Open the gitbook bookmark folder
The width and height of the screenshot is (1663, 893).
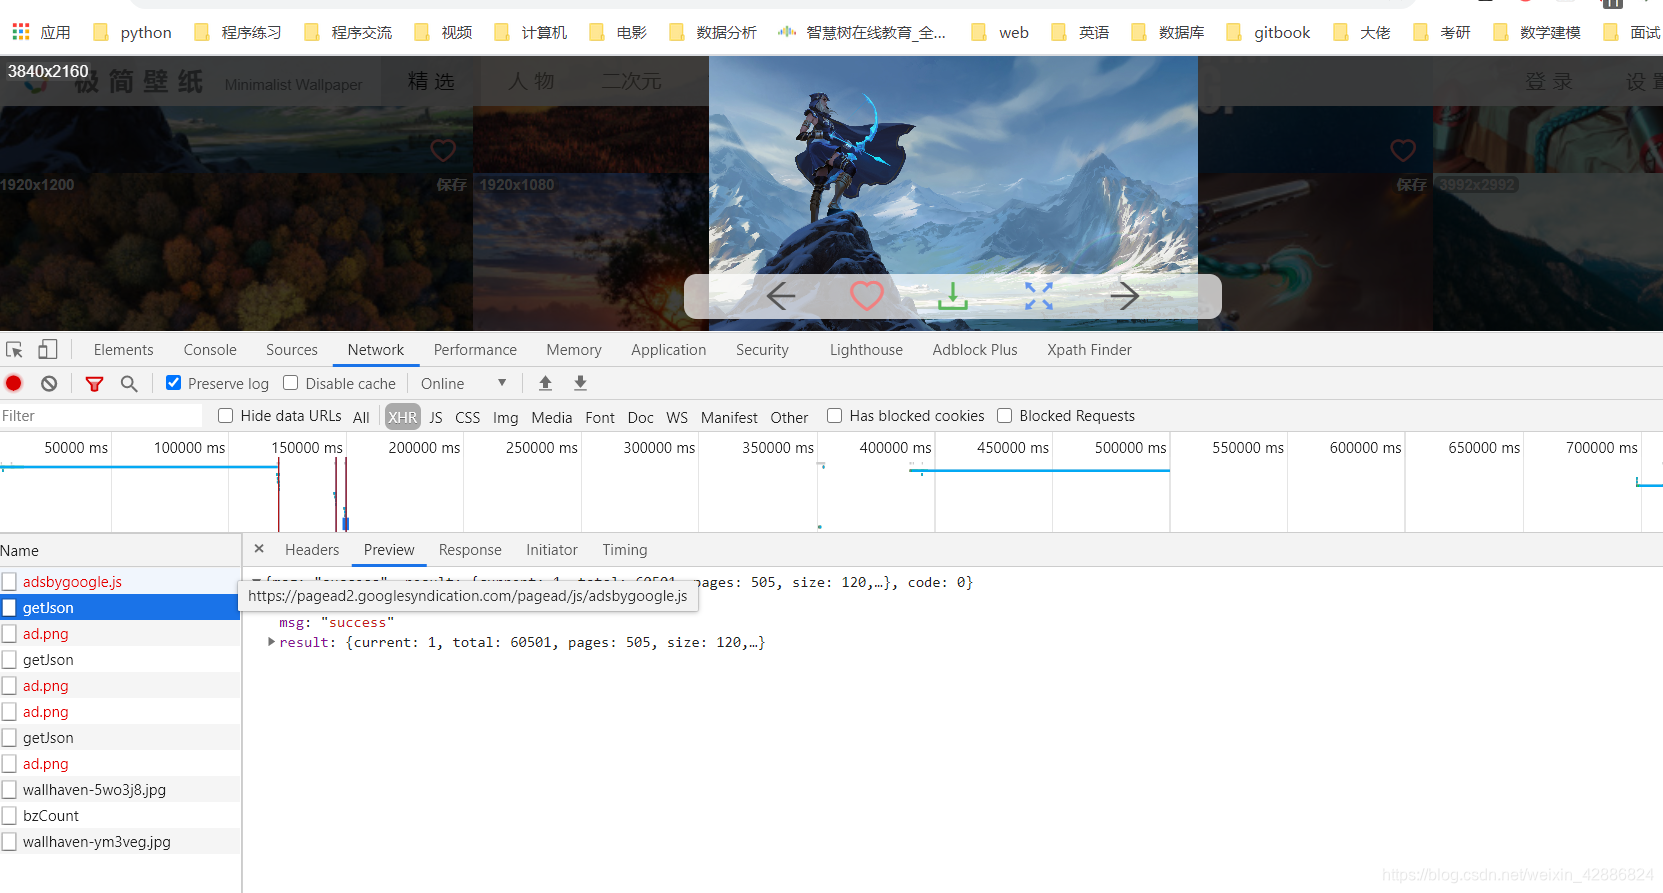pyautogui.click(x=1268, y=32)
